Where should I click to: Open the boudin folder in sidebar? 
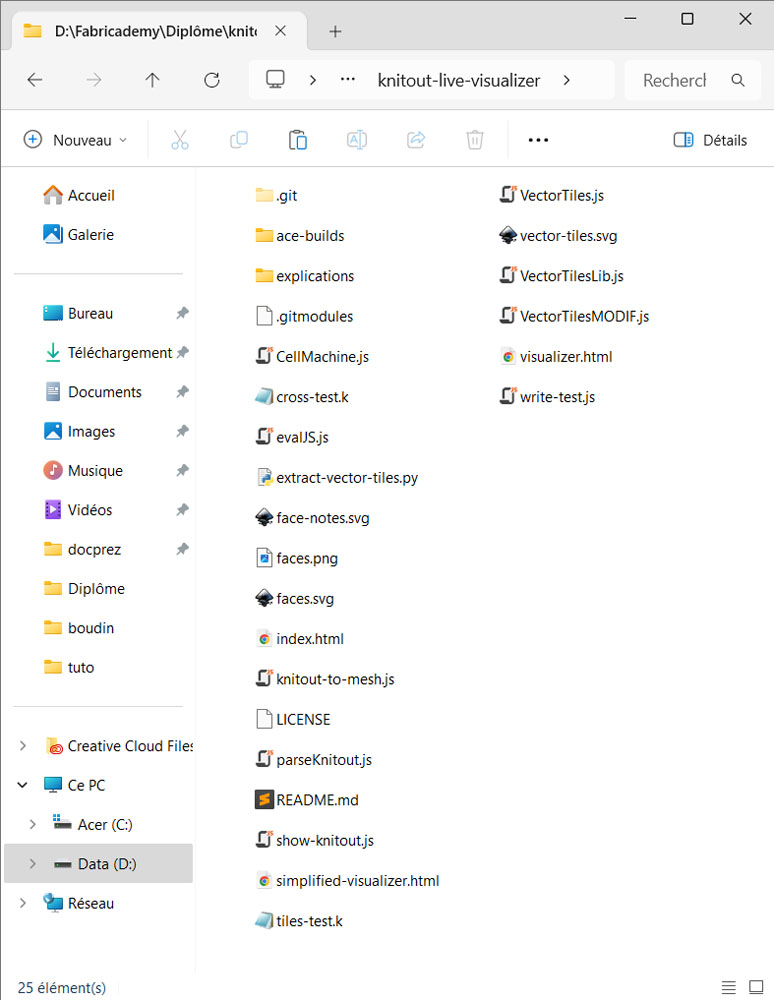(x=79, y=628)
